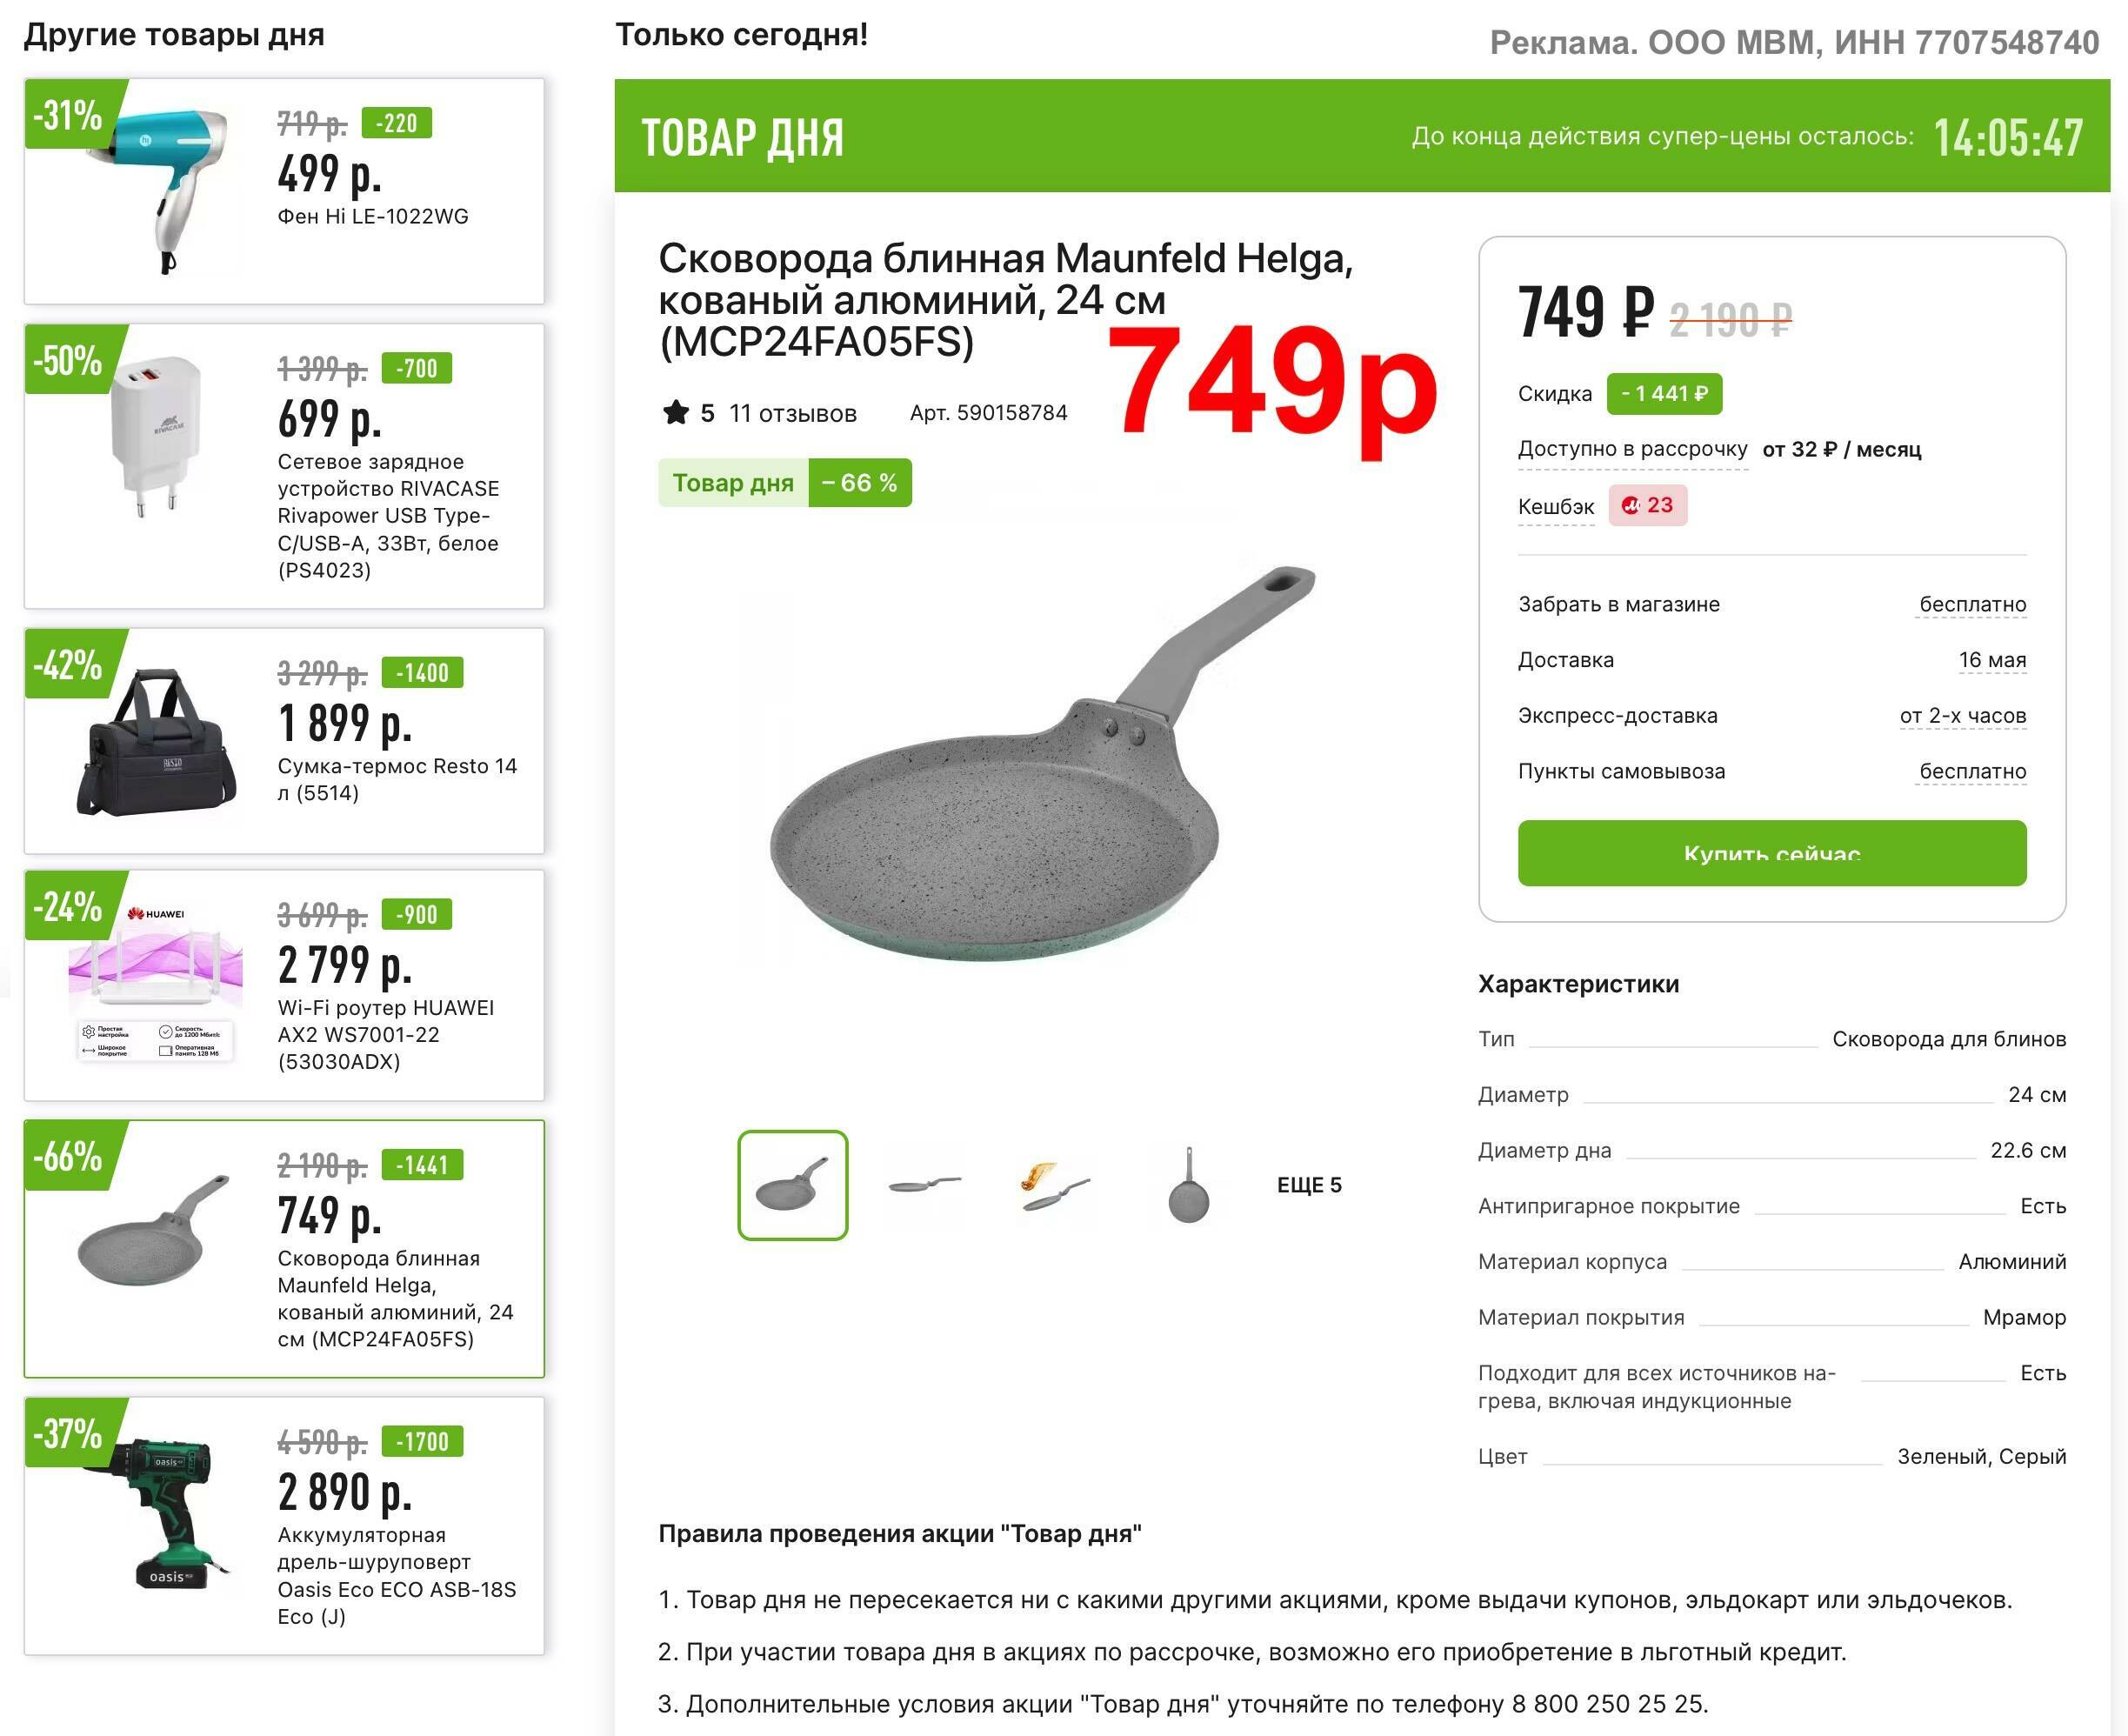Screen dimensions: 2128x1736
Task: Select the Maunfeld Helga pan card in sidebar
Action: pos(284,1249)
